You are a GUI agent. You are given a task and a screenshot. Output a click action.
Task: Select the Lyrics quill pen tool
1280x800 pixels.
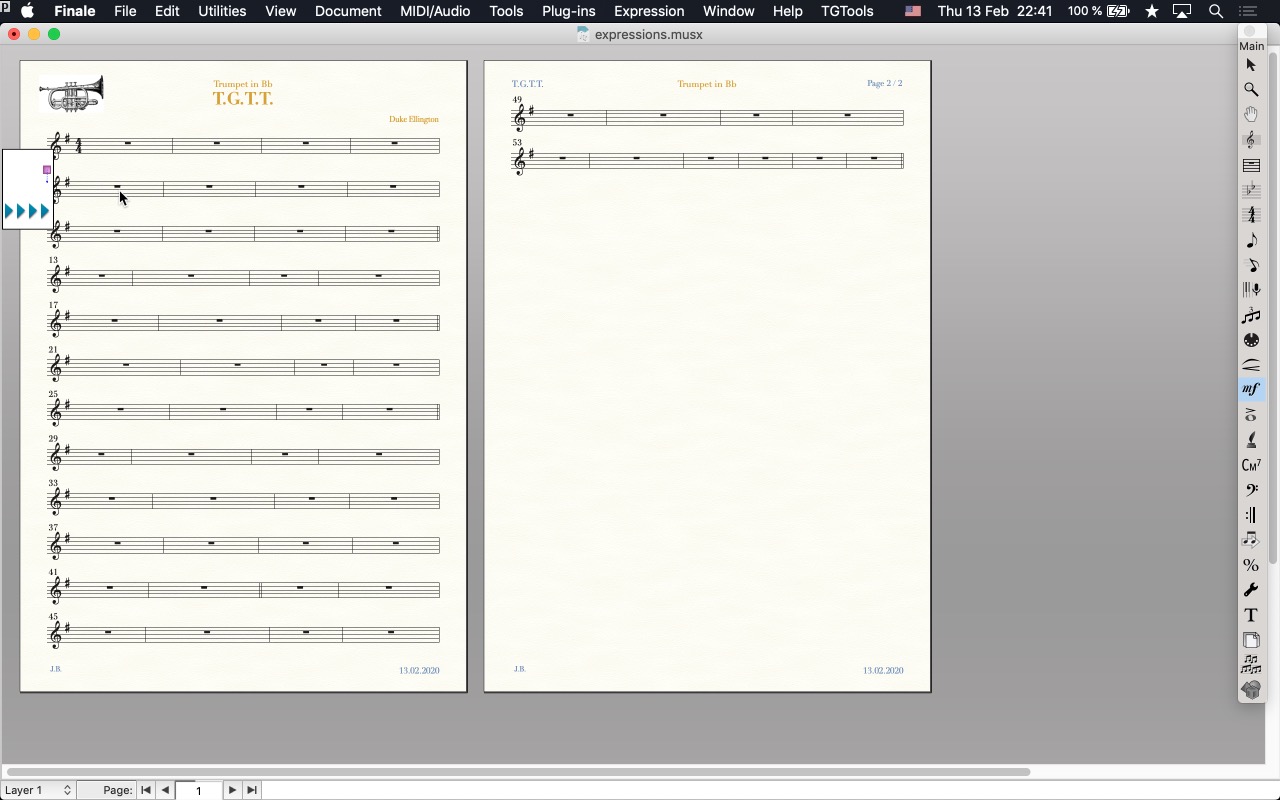pyautogui.click(x=1251, y=440)
